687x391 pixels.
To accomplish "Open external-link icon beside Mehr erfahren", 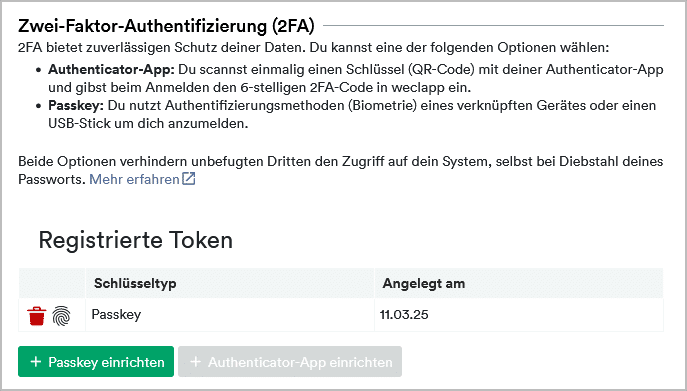I will [188, 179].
